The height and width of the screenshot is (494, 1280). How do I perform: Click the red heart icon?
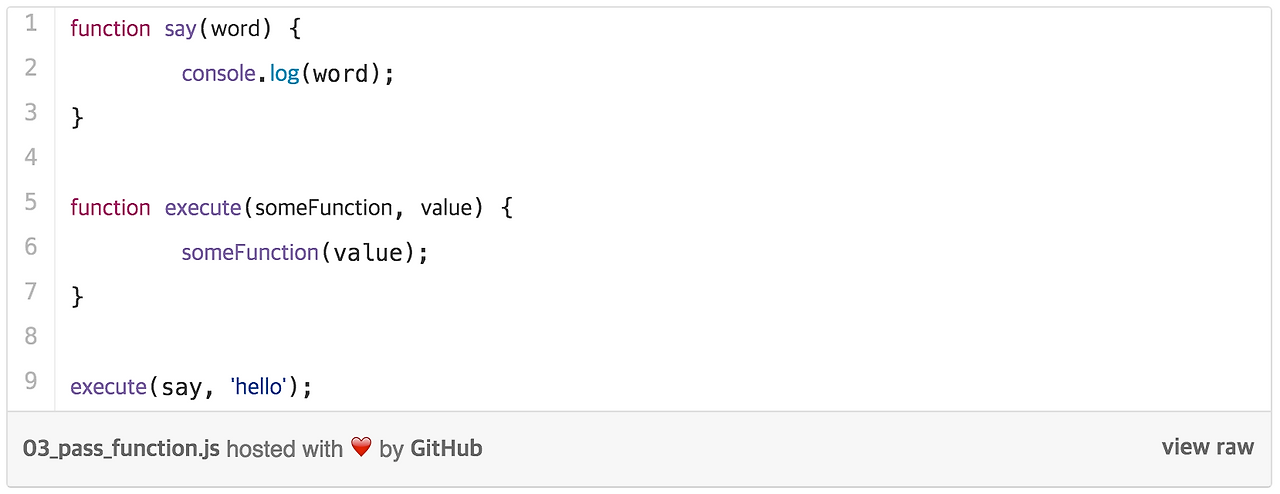(361, 448)
